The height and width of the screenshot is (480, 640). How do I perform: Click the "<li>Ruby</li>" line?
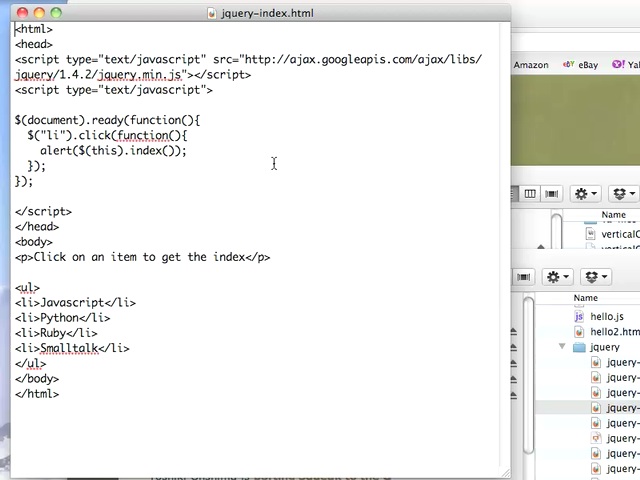56,333
